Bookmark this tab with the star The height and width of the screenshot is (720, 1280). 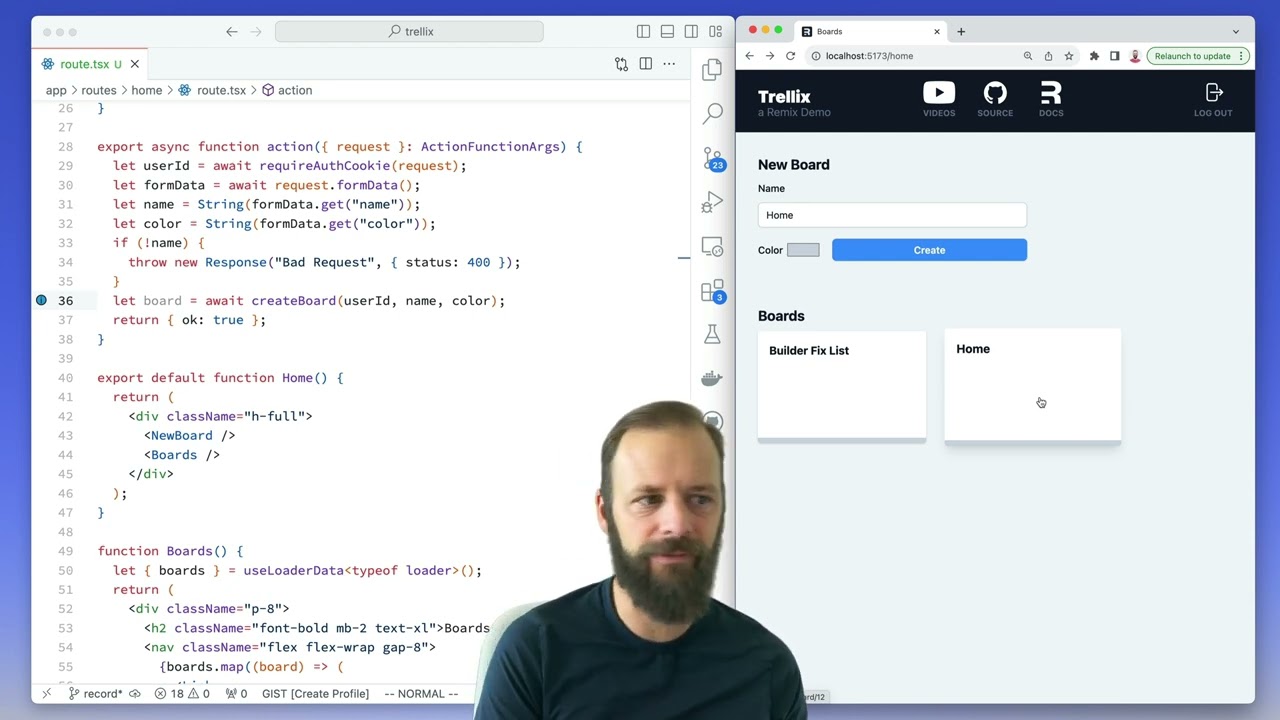[x=1069, y=56]
